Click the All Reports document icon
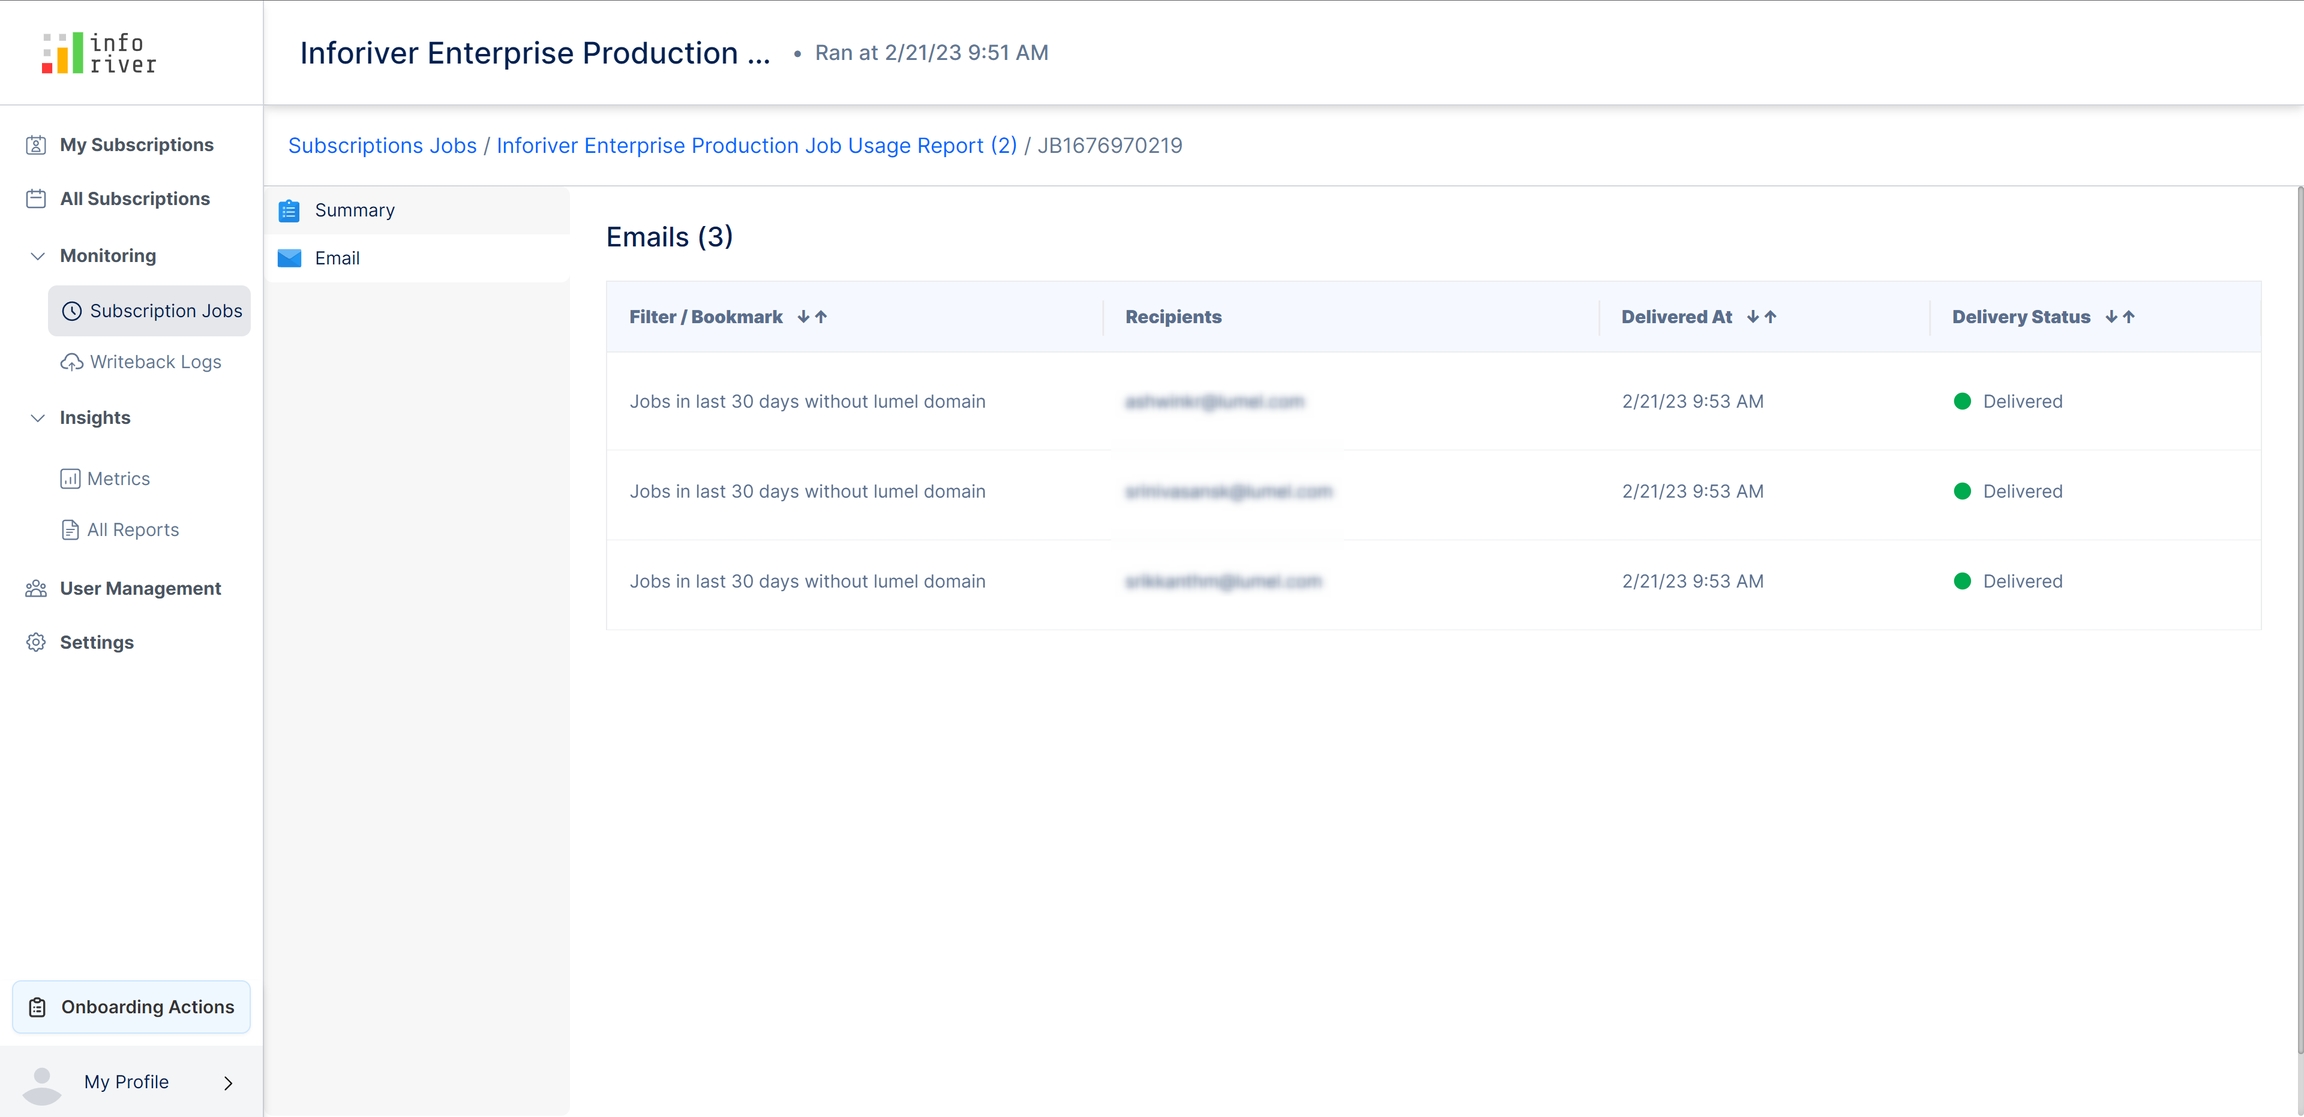Viewport: 2304px width, 1117px height. (70, 530)
